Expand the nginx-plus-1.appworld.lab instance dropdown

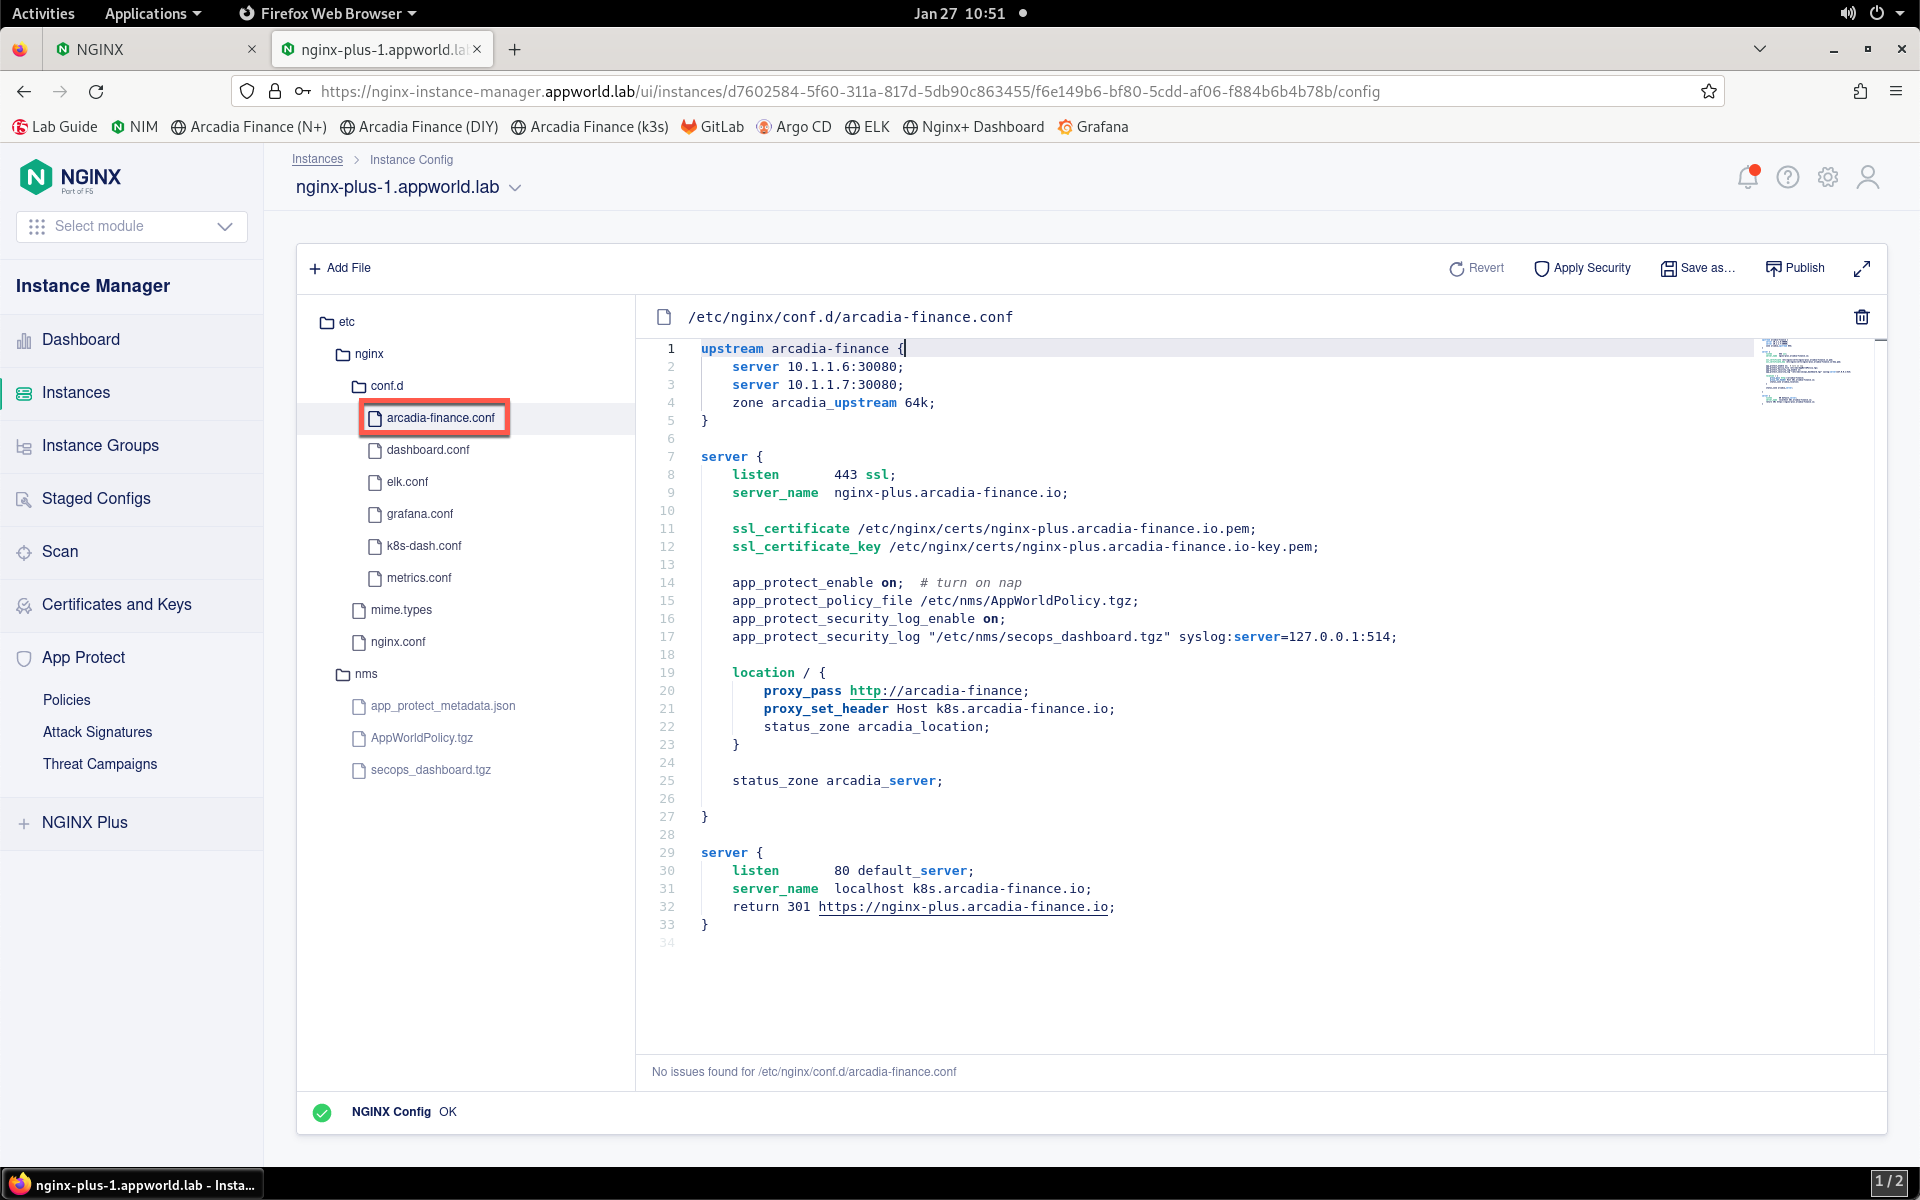pyautogui.click(x=515, y=188)
